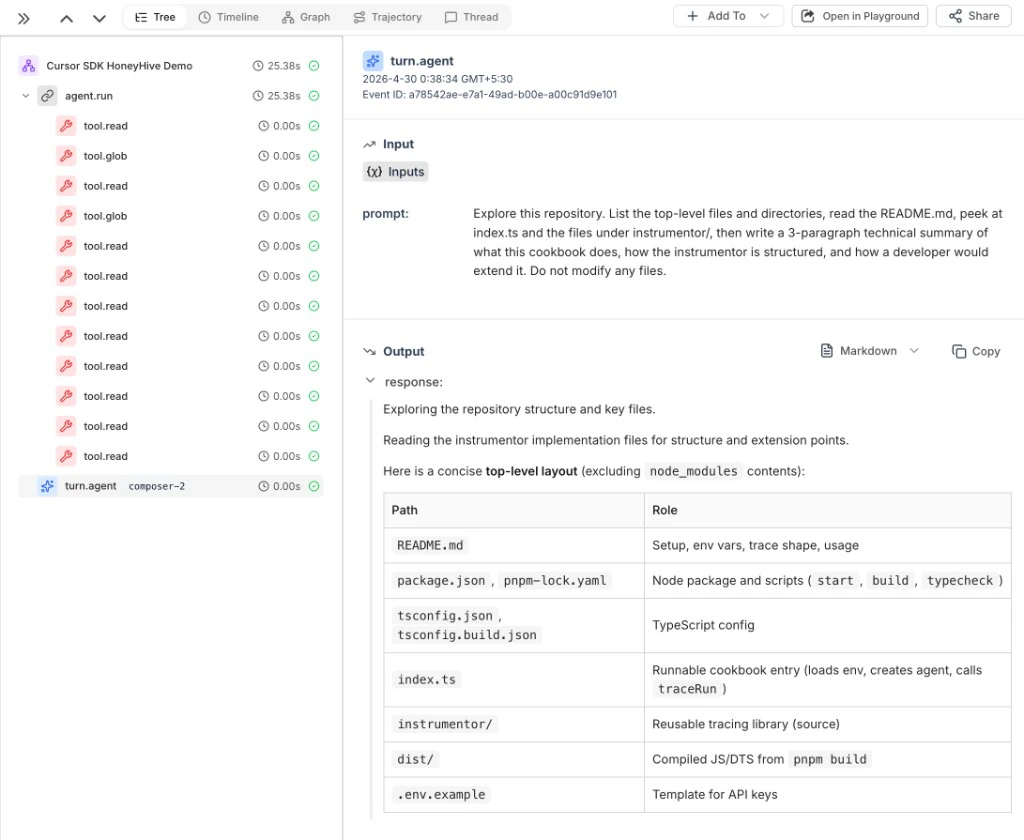The height and width of the screenshot is (840, 1024).
Task: Open the Trajectory tab
Action: (387, 17)
